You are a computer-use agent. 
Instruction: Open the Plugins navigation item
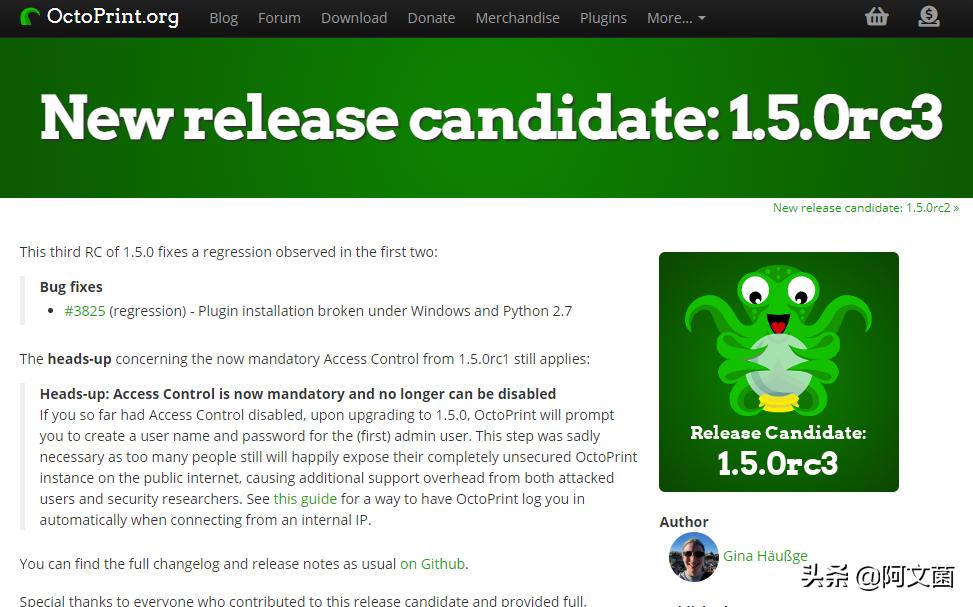[x=603, y=19]
